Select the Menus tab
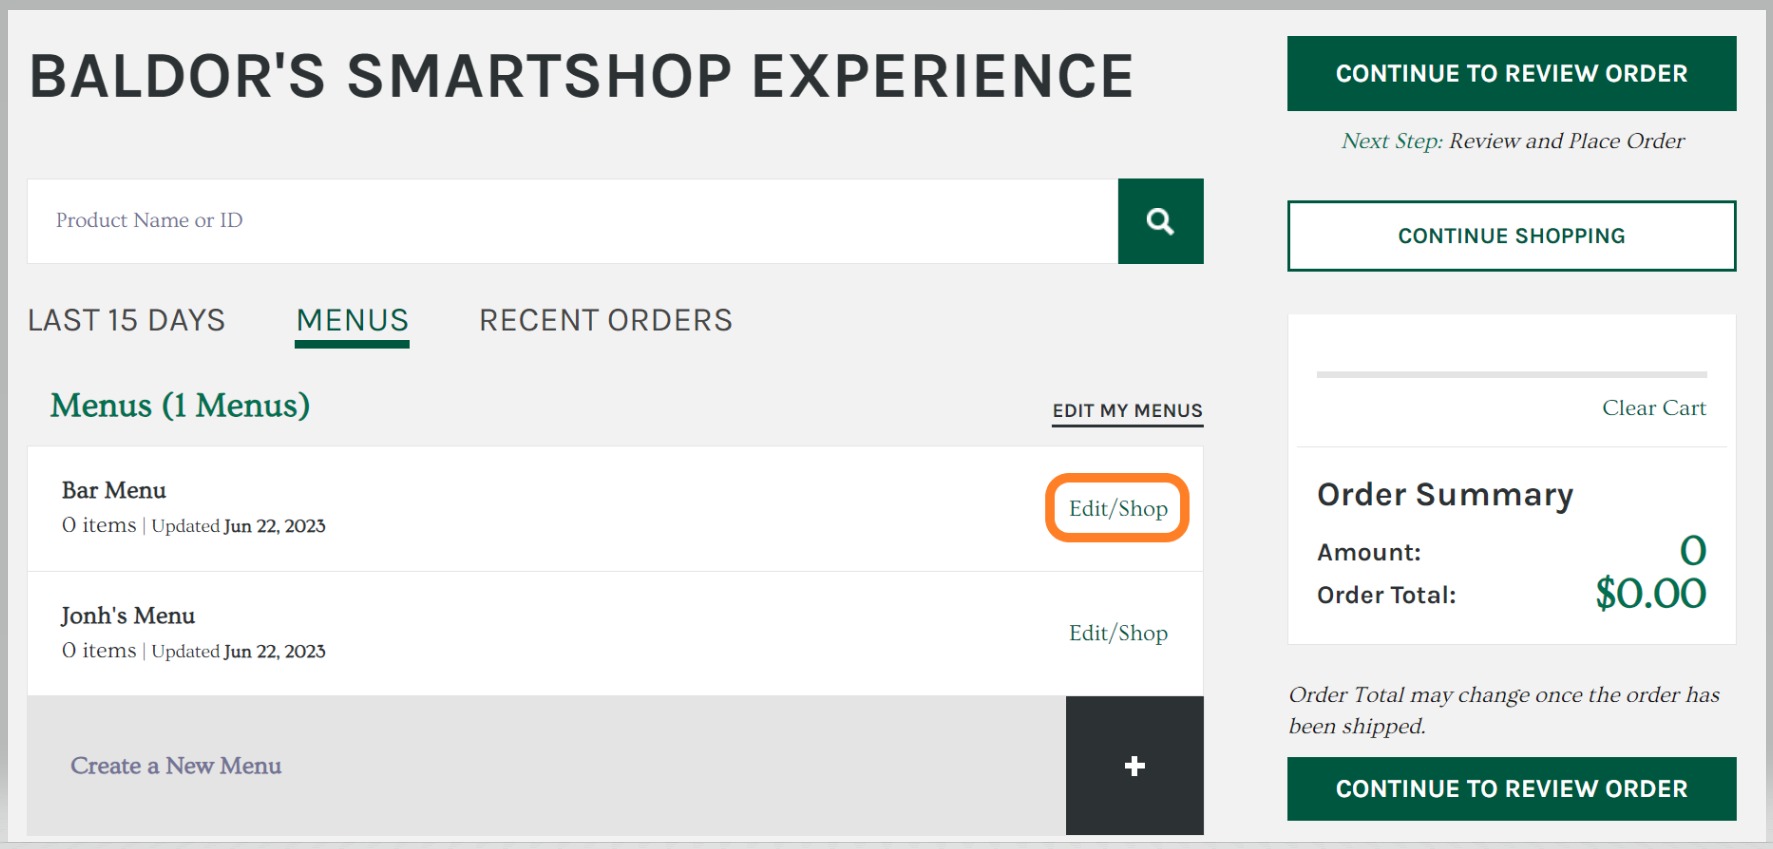The width and height of the screenshot is (1773, 849). (352, 320)
